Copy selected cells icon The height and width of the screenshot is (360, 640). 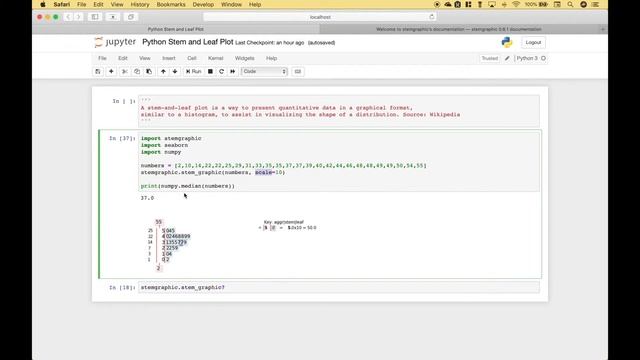coord(137,71)
